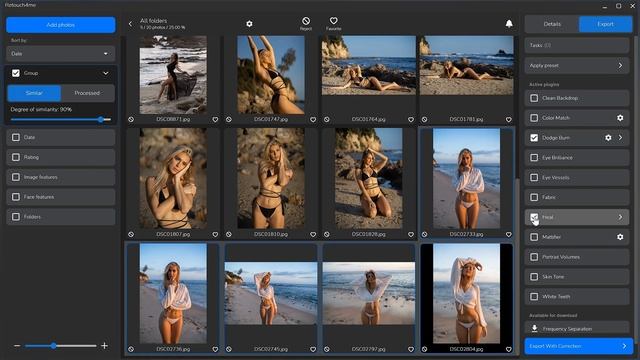The height and width of the screenshot is (360, 640).
Task: Select thumbnail DSC01807.jpg
Action: (173, 179)
